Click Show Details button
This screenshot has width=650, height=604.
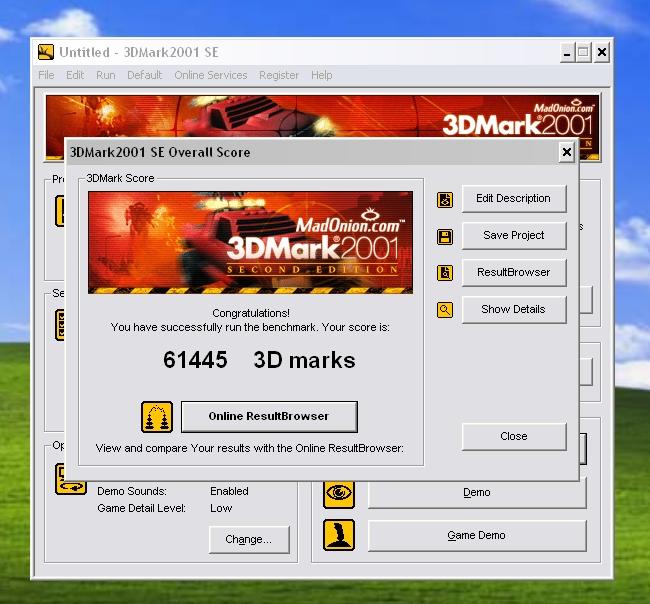514,309
